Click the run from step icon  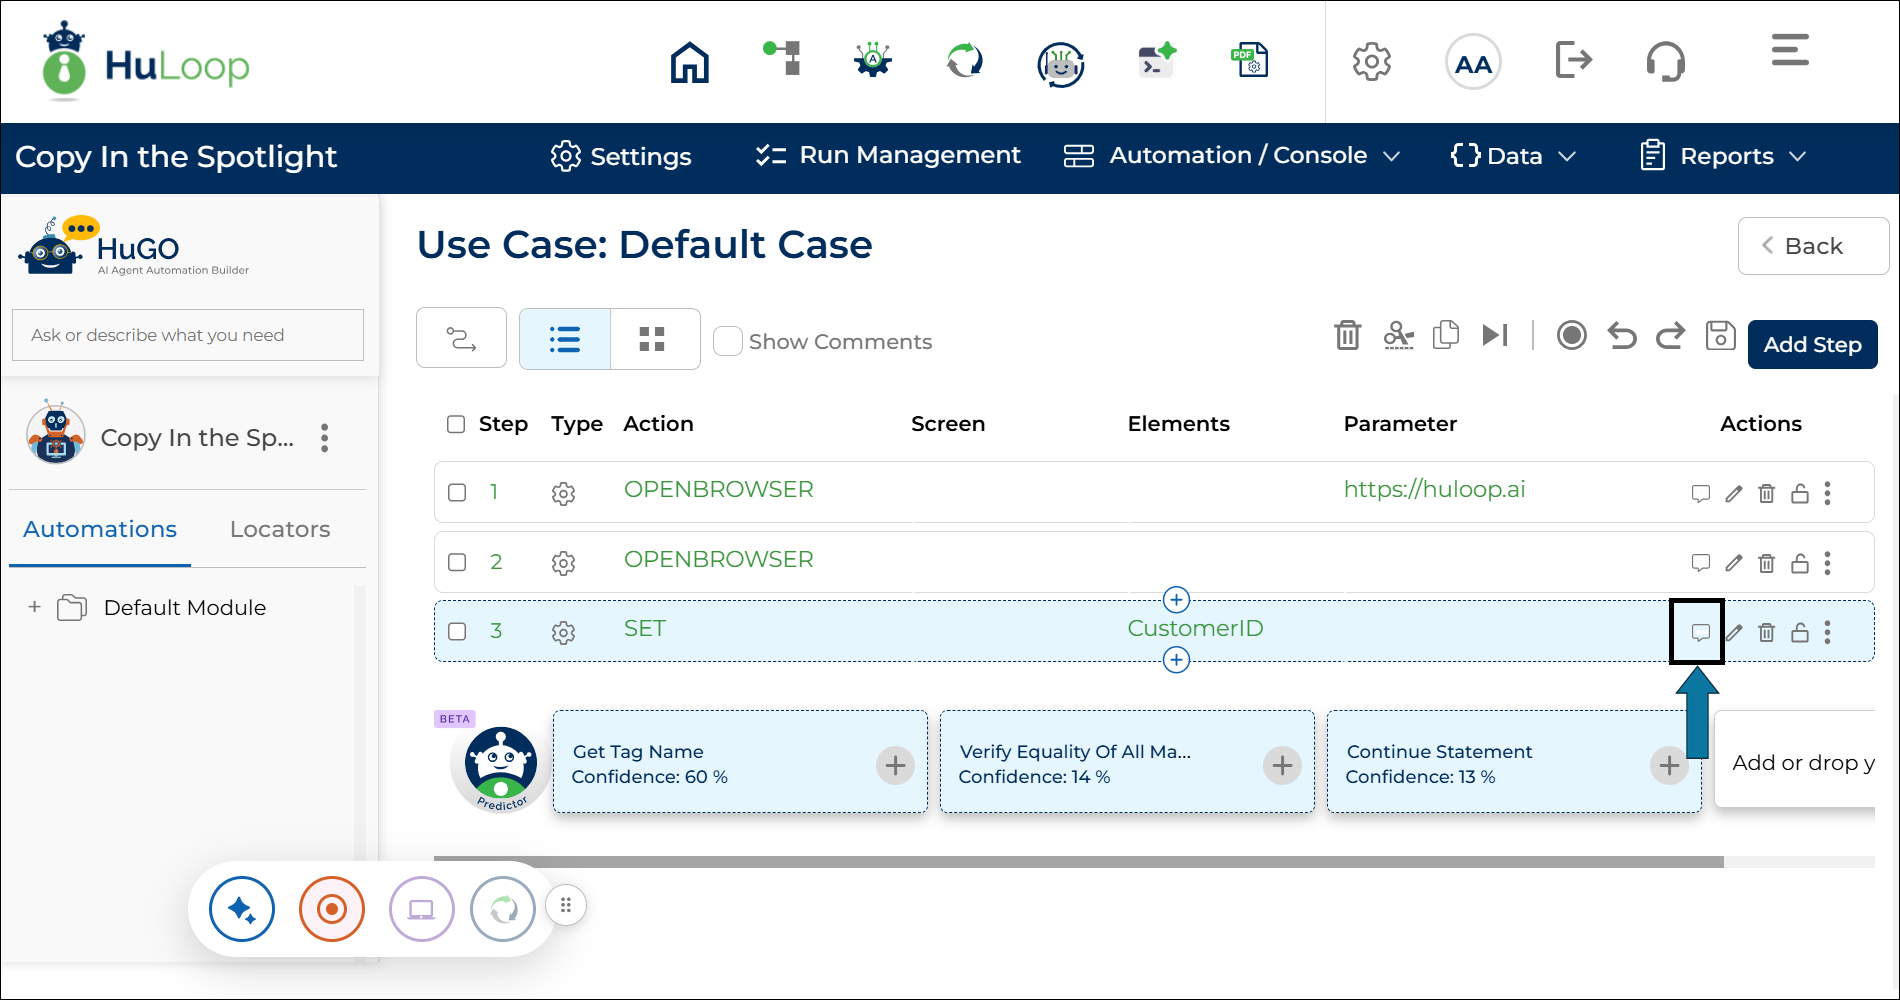pos(1495,335)
